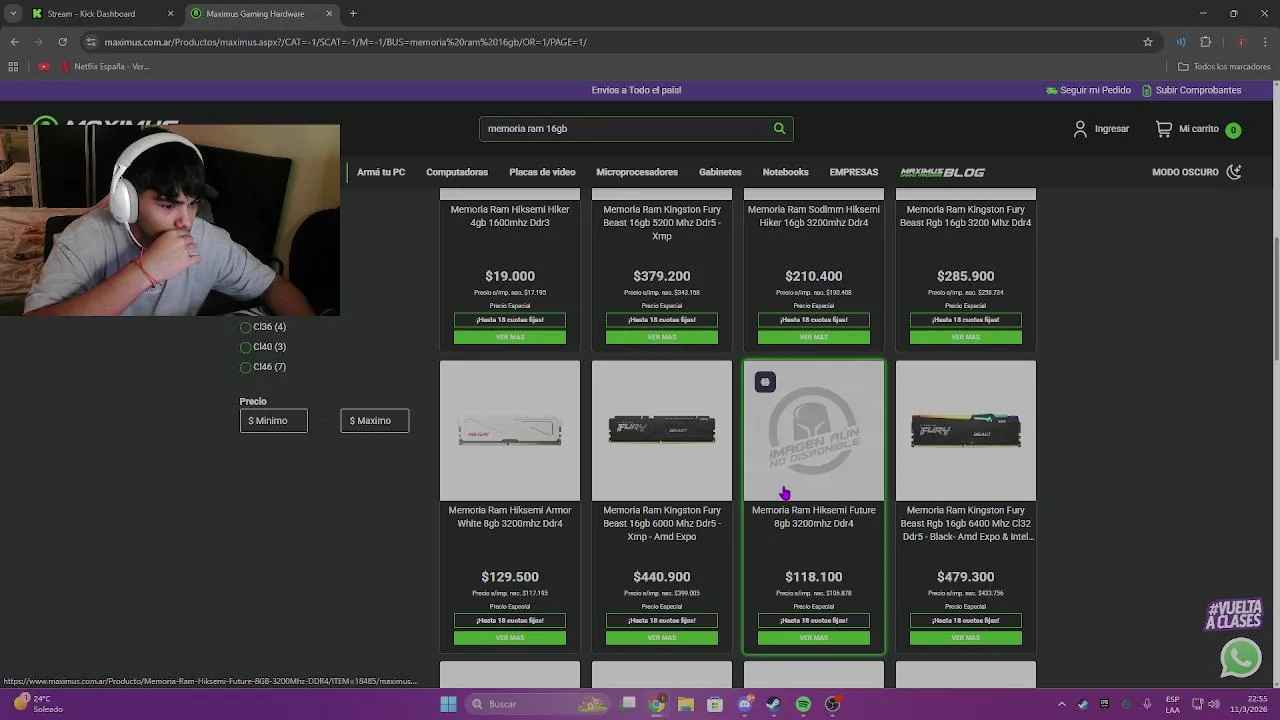Open browser extensions puzzle icon
The image size is (1280, 720).
[1205, 42]
